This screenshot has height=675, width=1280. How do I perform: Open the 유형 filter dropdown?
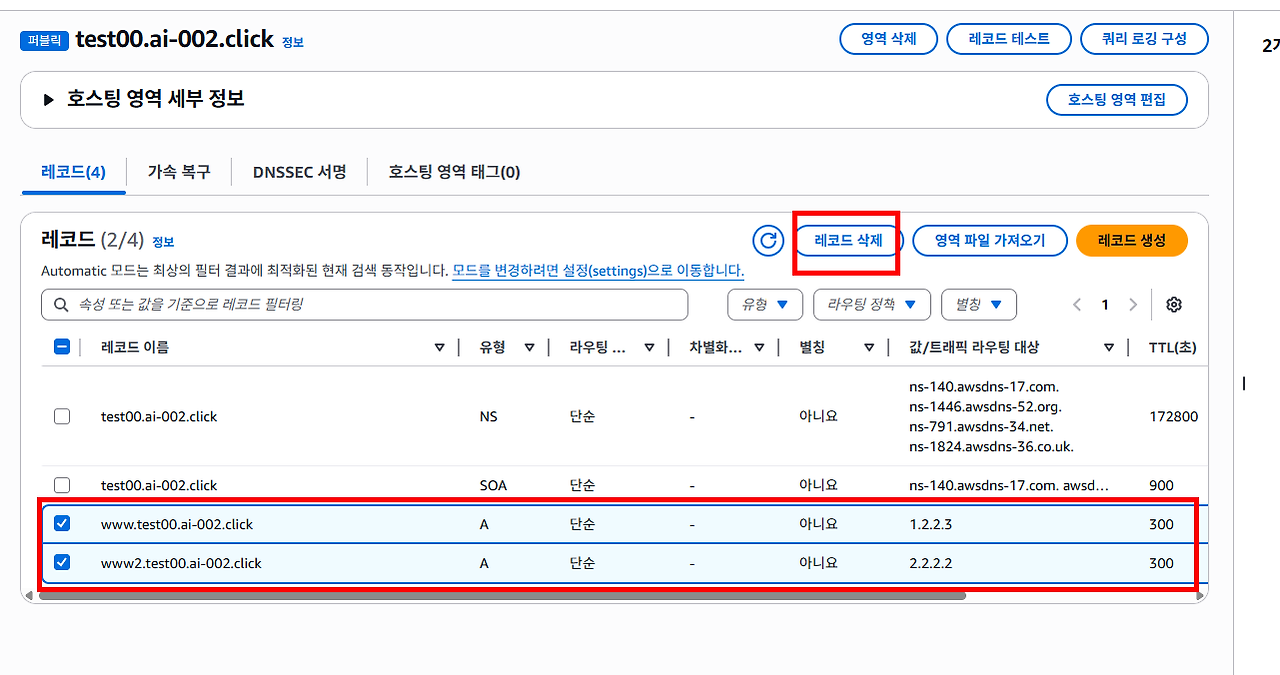pyautogui.click(x=765, y=304)
